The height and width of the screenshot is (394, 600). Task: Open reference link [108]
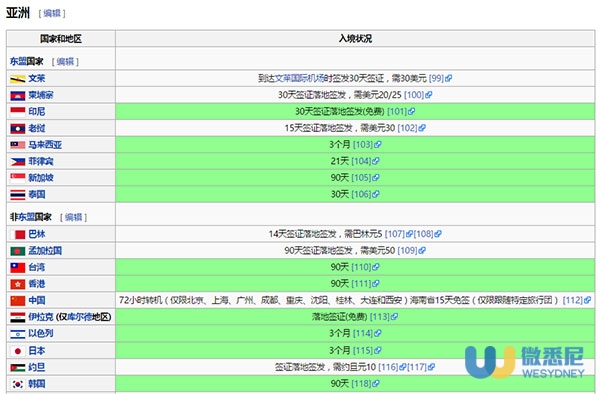click(x=424, y=234)
